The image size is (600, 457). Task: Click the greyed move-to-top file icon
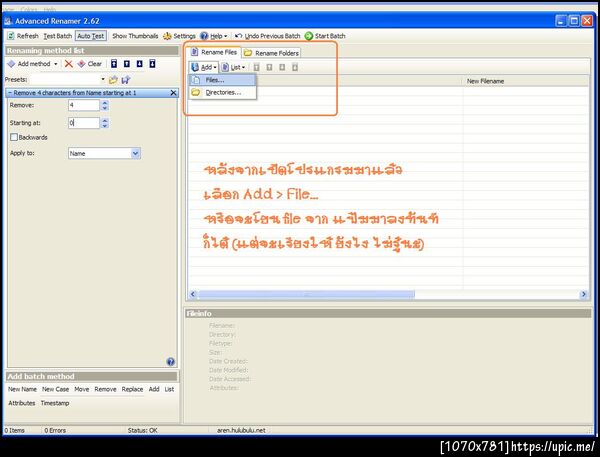pyautogui.click(x=256, y=67)
